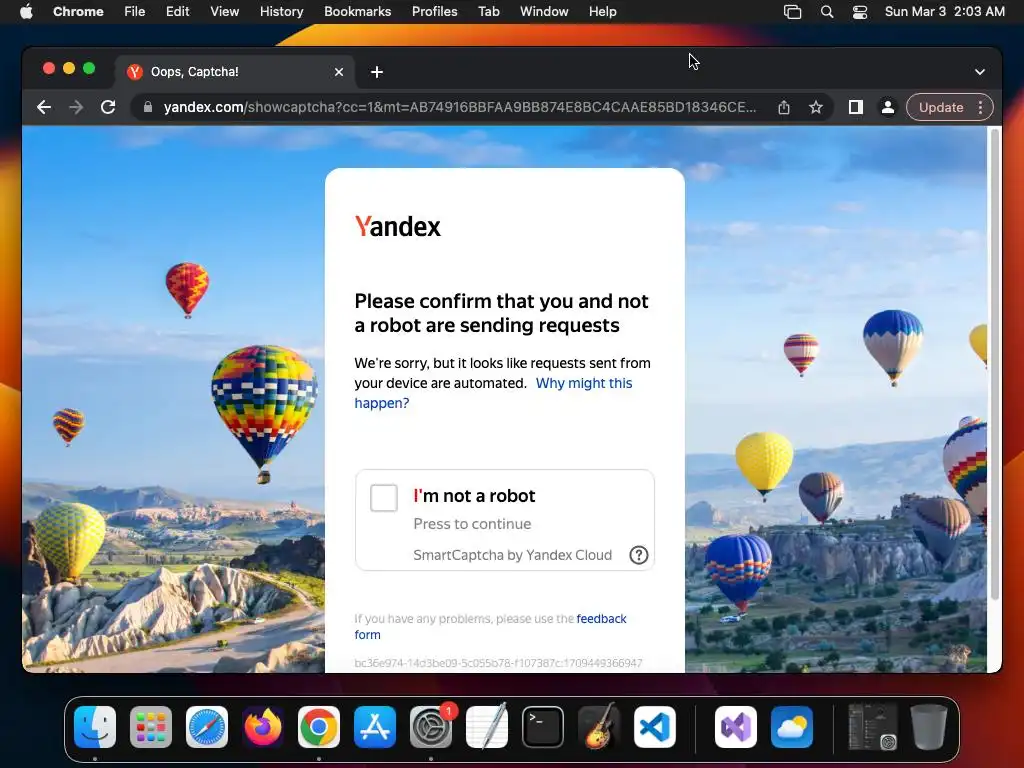Expand the tab search chevron

tap(980, 72)
